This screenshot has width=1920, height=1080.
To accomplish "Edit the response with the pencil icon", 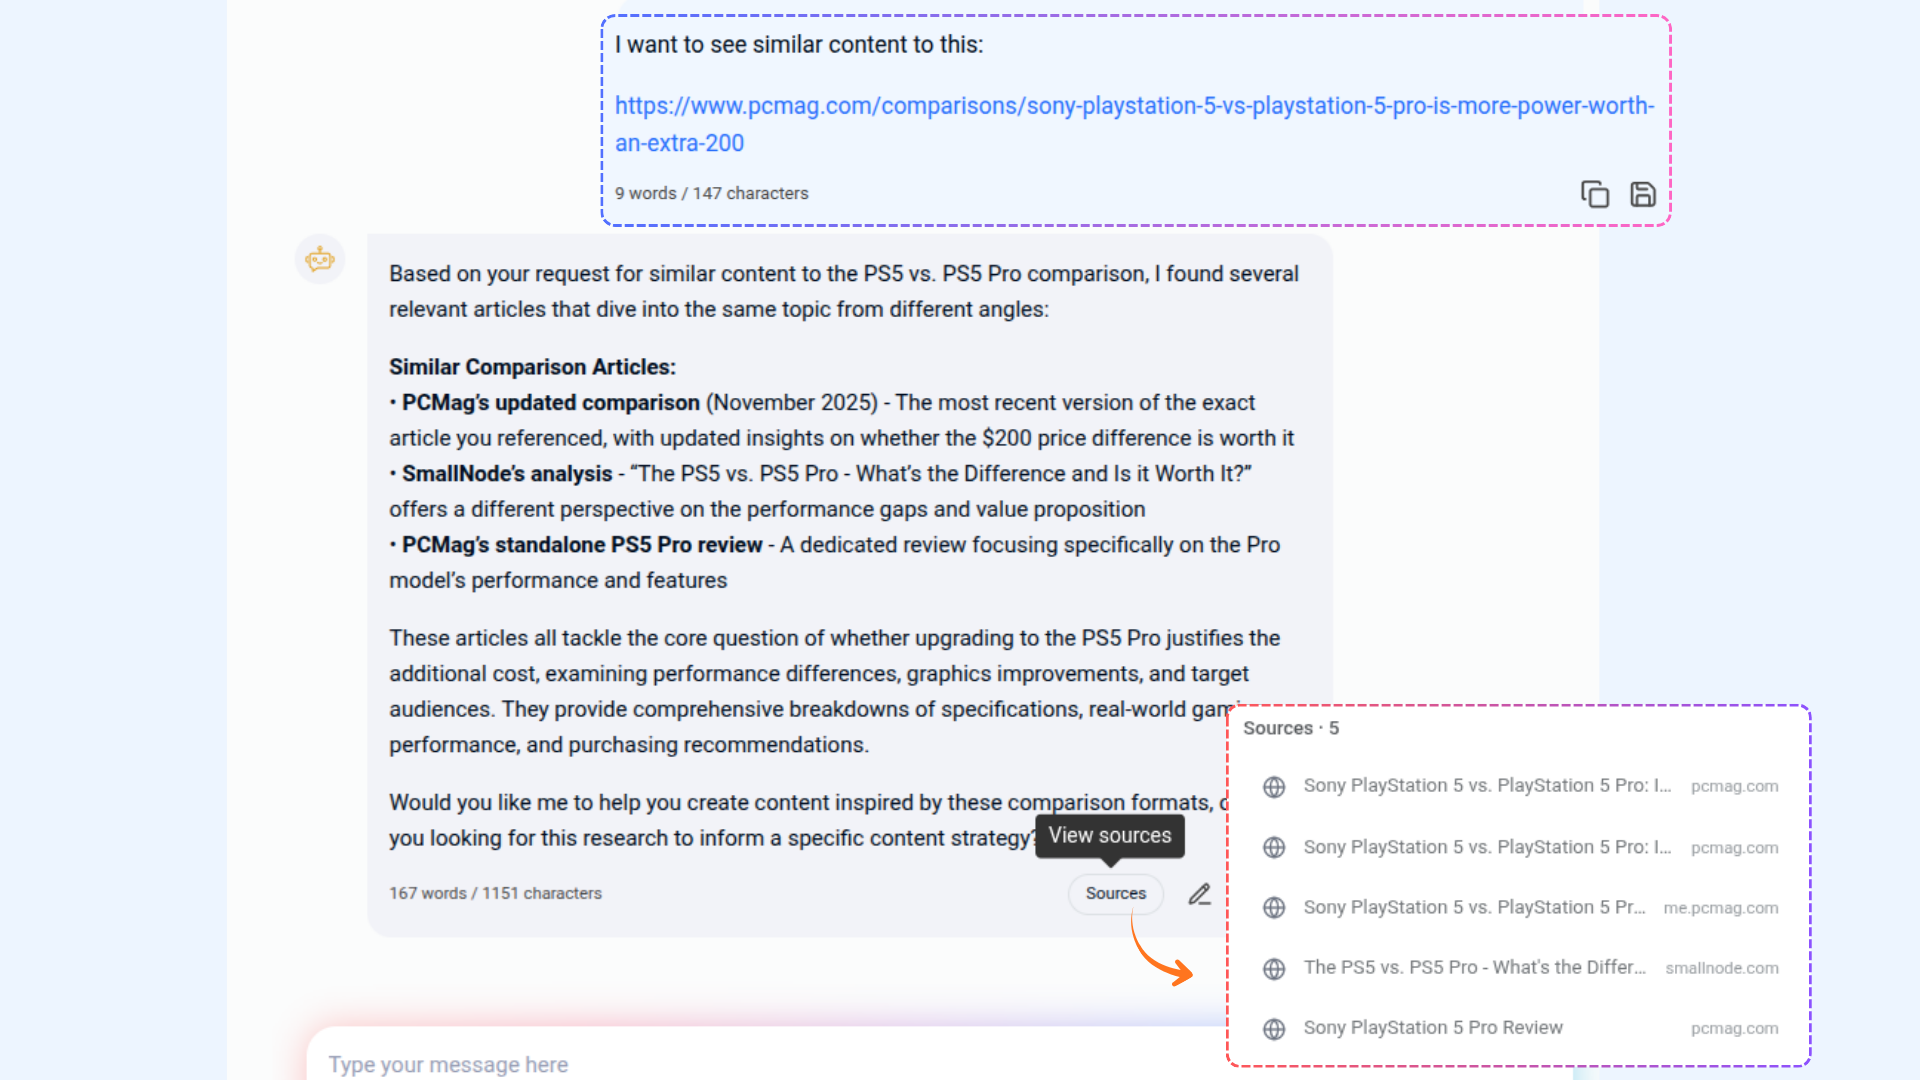I will (x=1199, y=894).
